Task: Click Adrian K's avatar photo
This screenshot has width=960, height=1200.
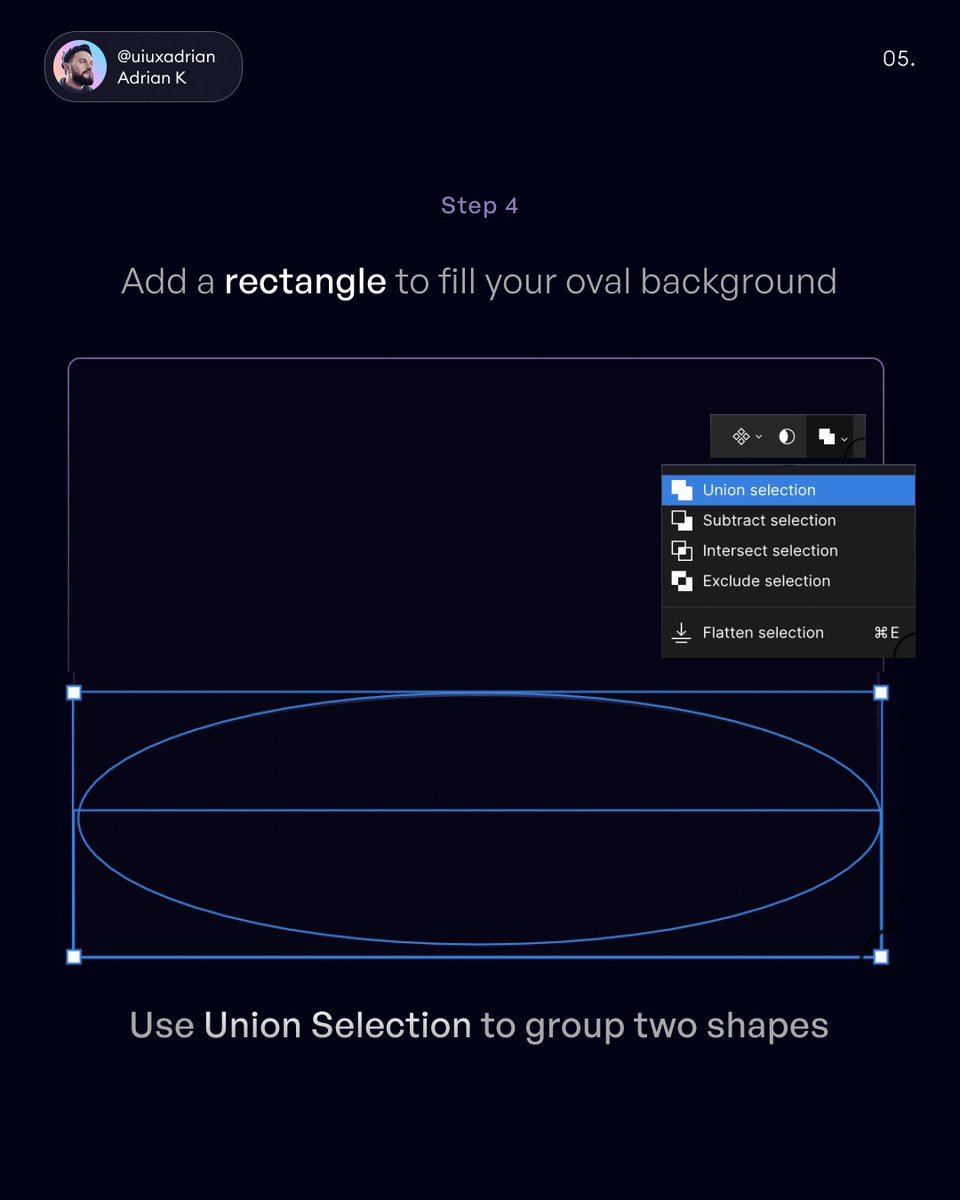Action: 80,67
